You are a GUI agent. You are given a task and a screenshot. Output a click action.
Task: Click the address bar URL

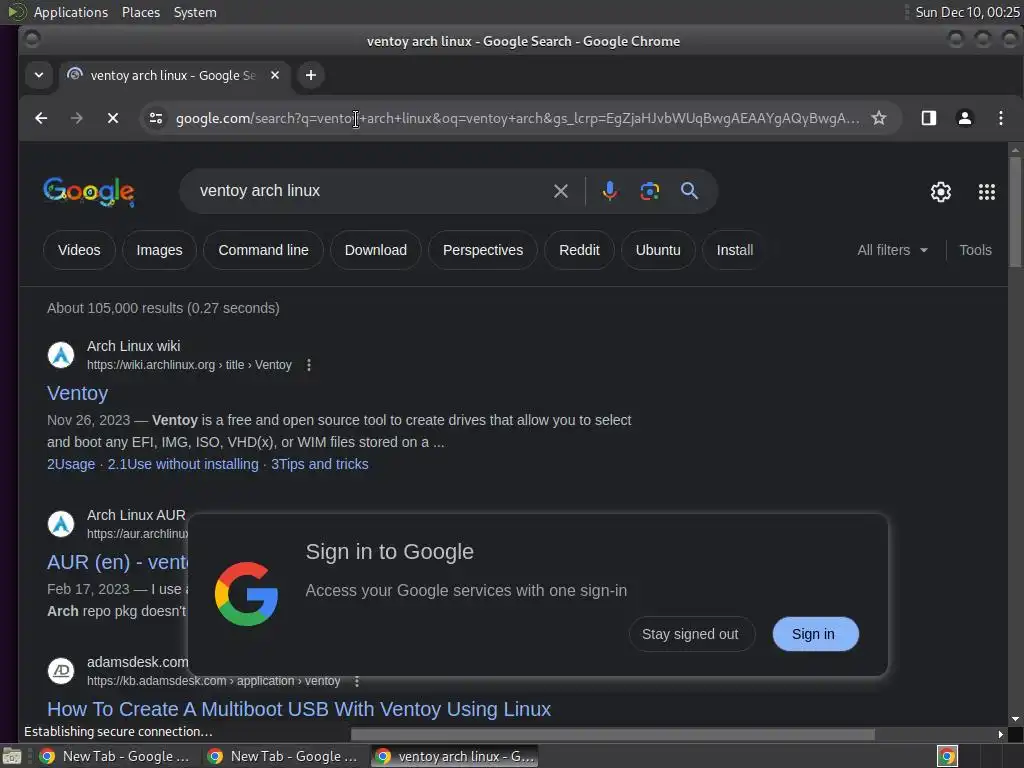tap(517, 118)
